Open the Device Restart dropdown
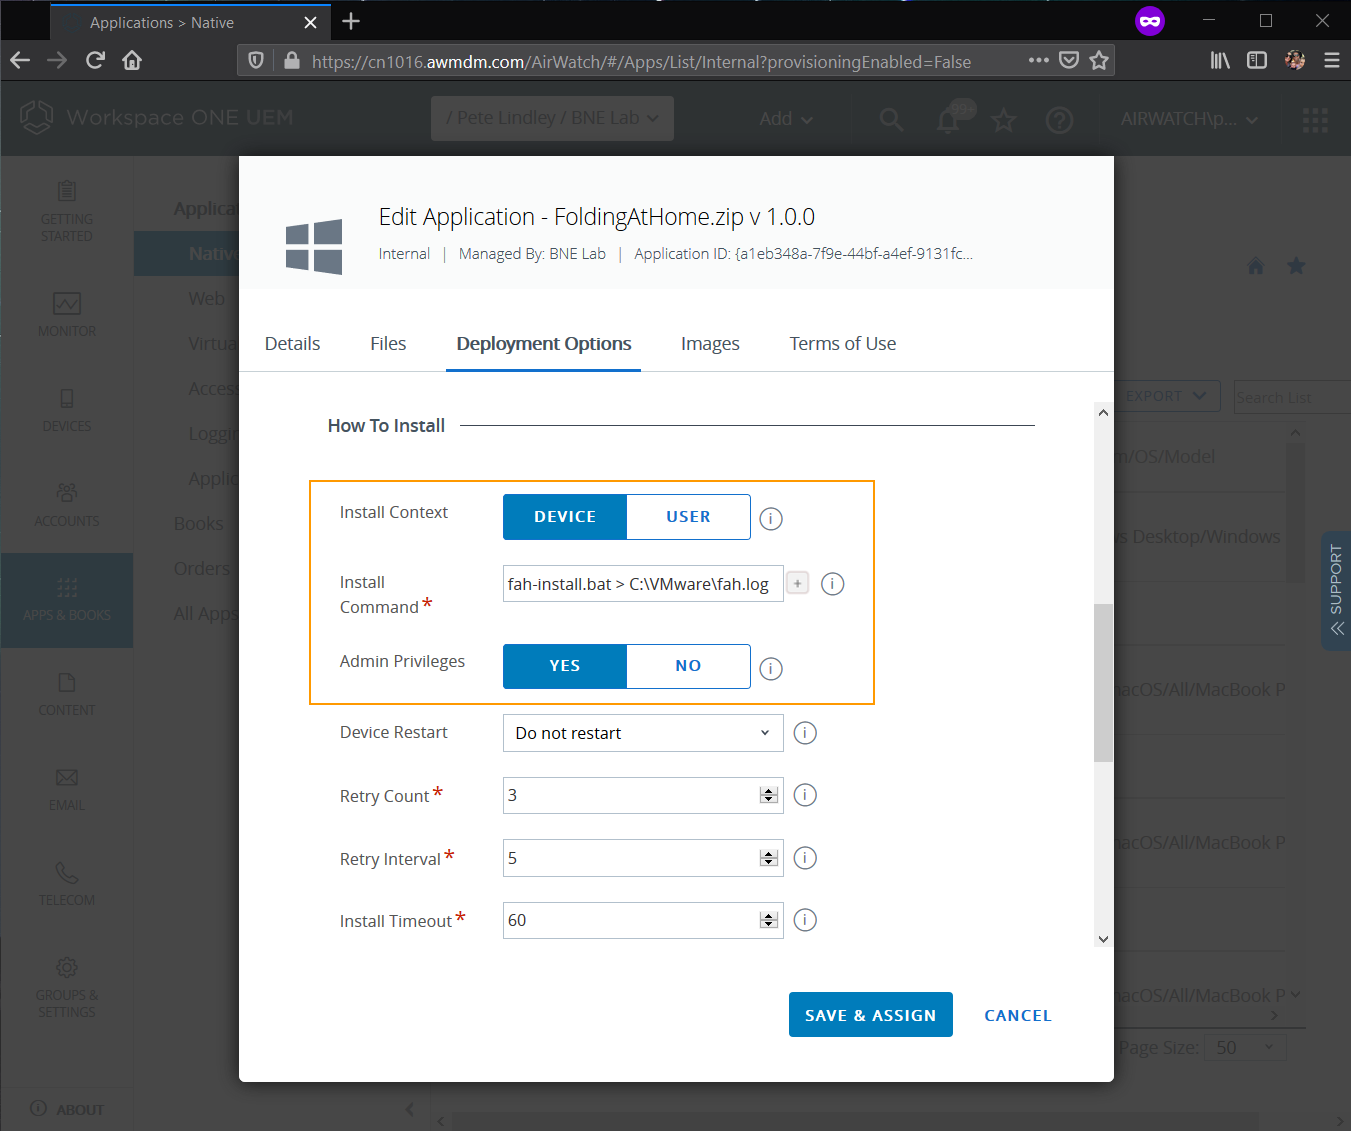Viewport: 1351px width, 1131px height. (643, 733)
